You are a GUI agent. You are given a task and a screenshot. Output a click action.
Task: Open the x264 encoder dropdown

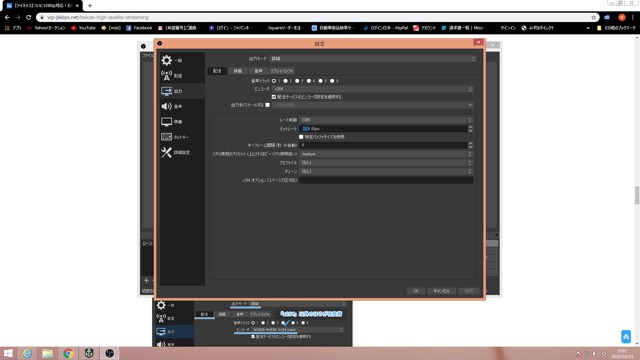pyautogui.click(x=373, y=89)
